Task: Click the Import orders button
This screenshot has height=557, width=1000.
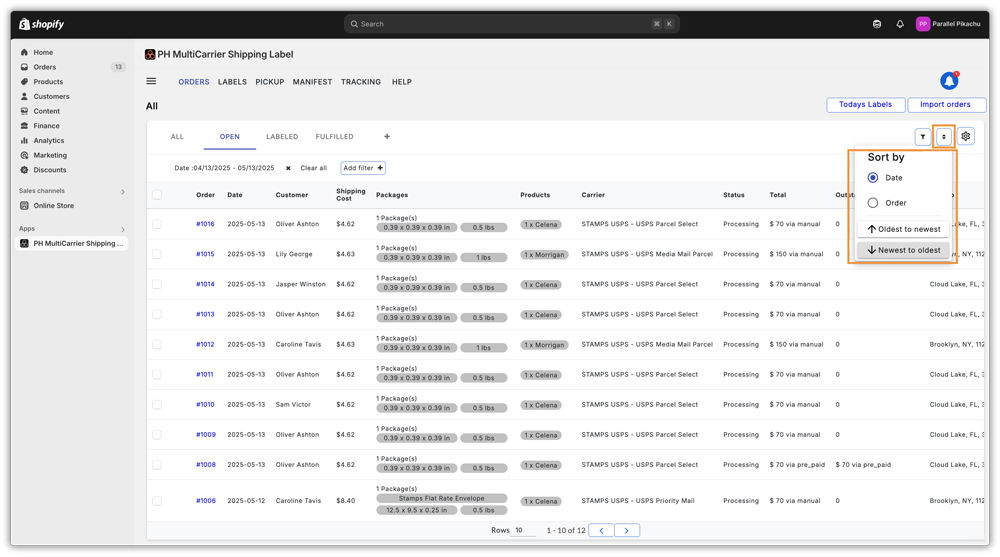Action: [x=945, y=105]
